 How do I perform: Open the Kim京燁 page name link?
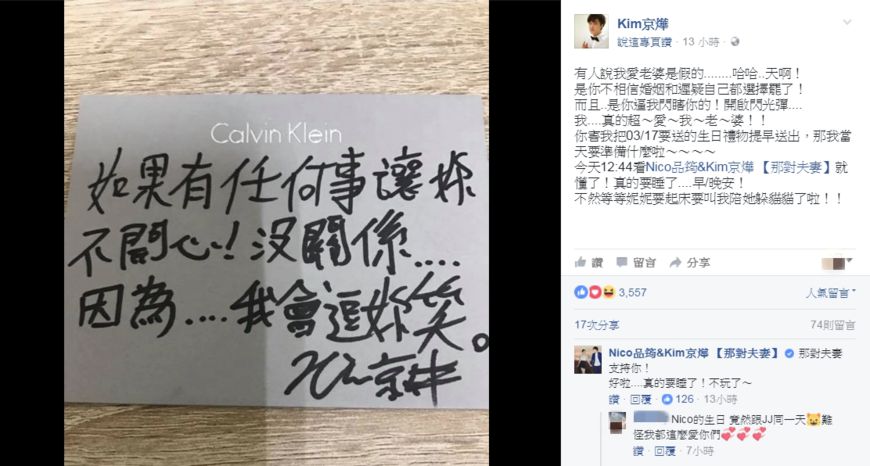pos(643,23)
